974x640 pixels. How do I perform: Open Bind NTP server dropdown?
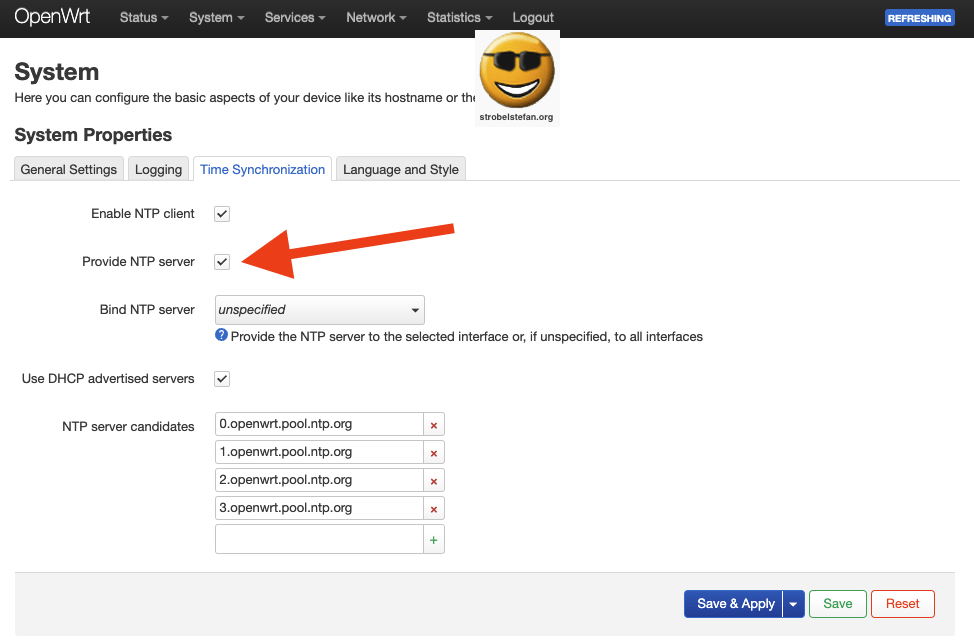click(x=320, y=310)
